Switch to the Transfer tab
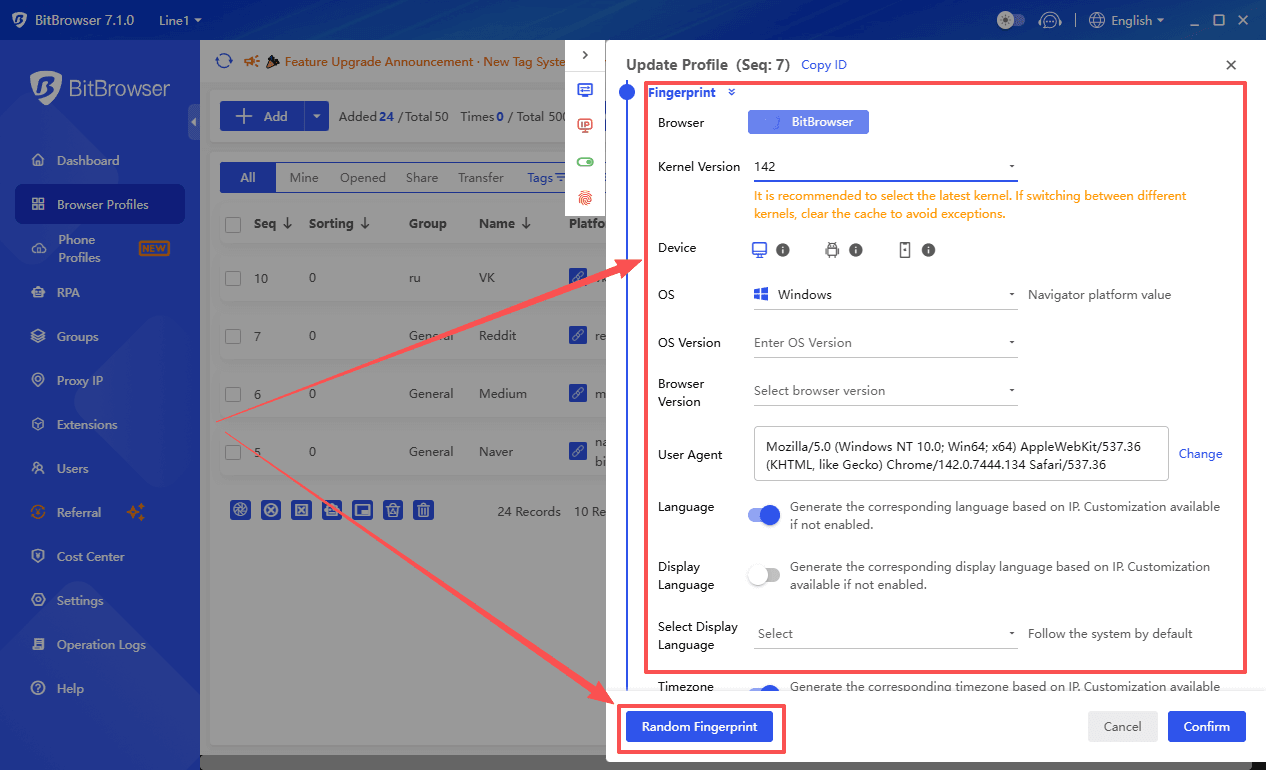1266x770 pixels. 481,177
